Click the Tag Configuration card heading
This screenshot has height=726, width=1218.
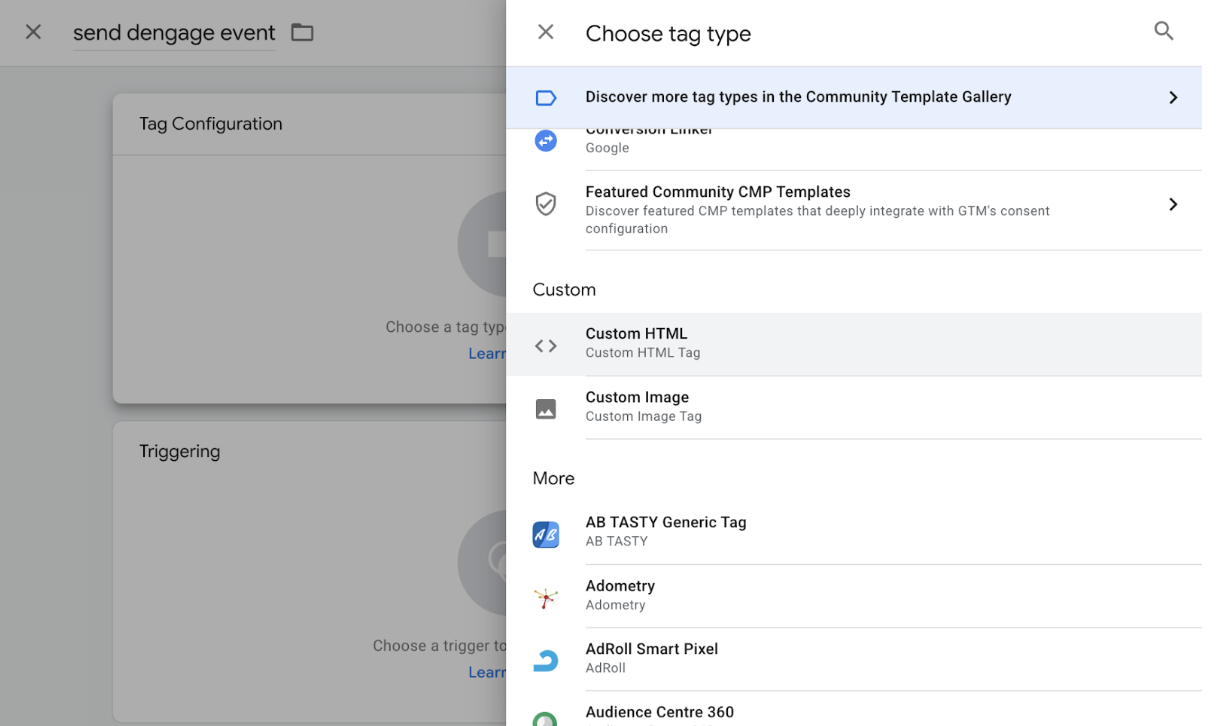click(211, 124)
